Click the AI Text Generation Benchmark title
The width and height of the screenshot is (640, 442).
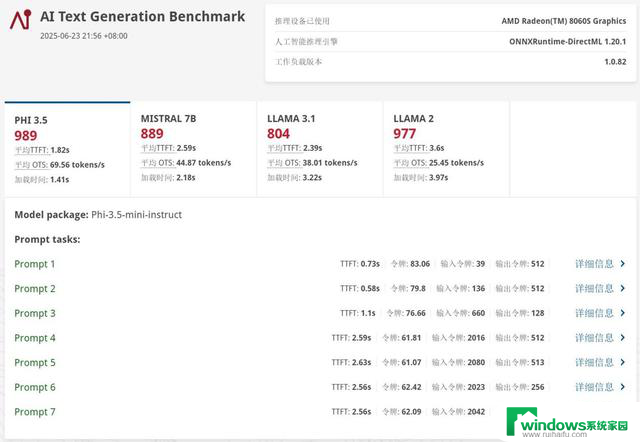pyautogui.click(x=142, y=16)
